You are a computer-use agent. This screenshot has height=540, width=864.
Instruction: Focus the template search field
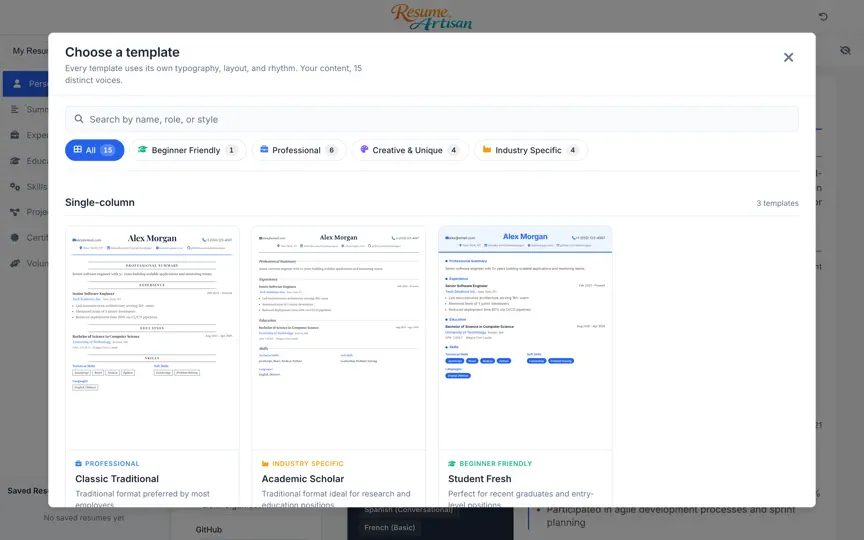pos(431,119)
